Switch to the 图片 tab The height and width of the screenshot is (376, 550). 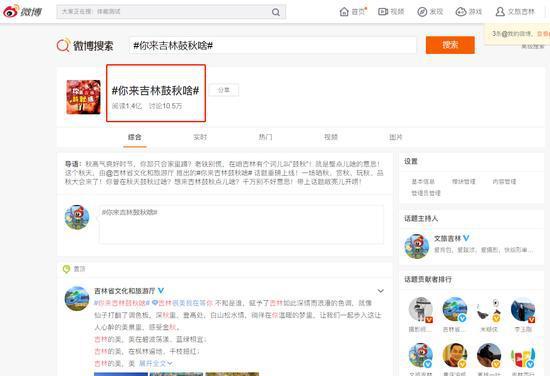396,137
